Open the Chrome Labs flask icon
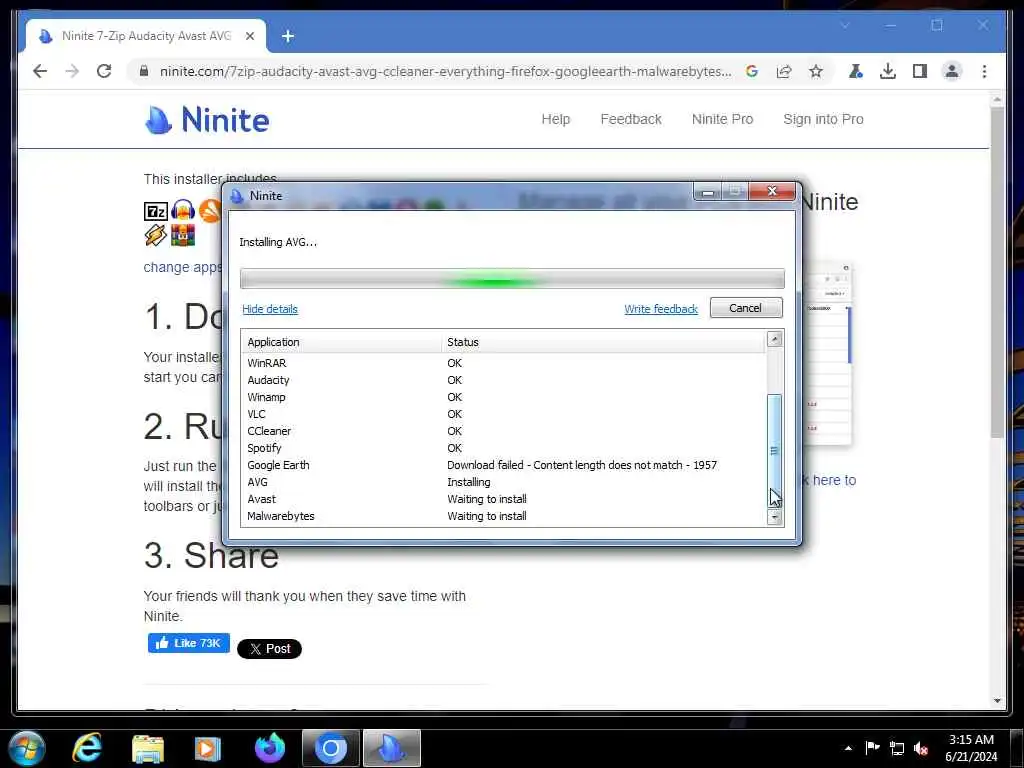 tap(856, 71)
